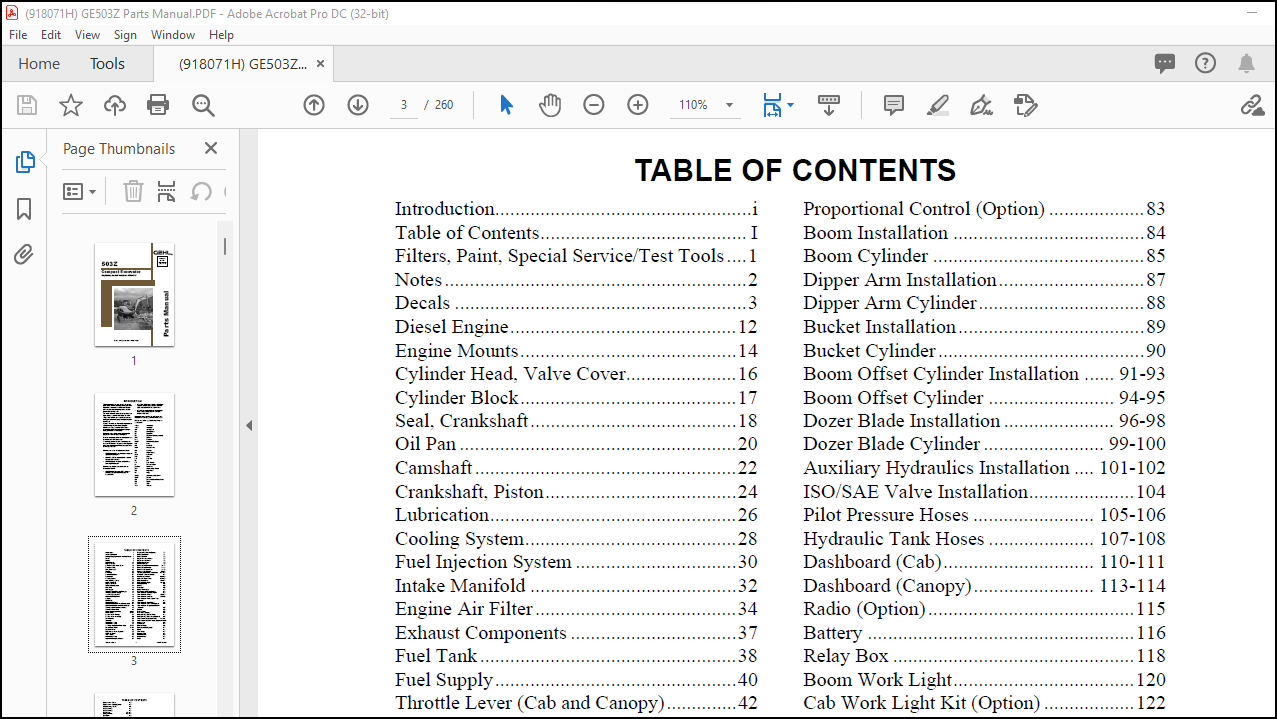Switch to the Tools tab

(107, 64)
